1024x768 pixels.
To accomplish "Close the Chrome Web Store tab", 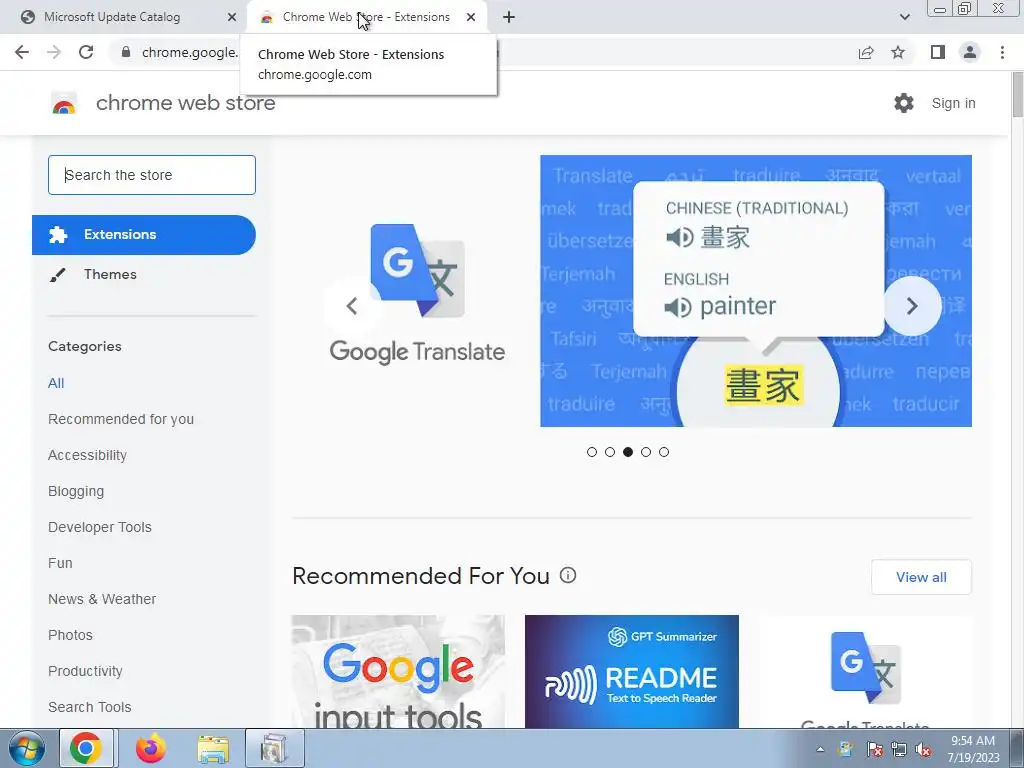I will [x=471, y=17].
